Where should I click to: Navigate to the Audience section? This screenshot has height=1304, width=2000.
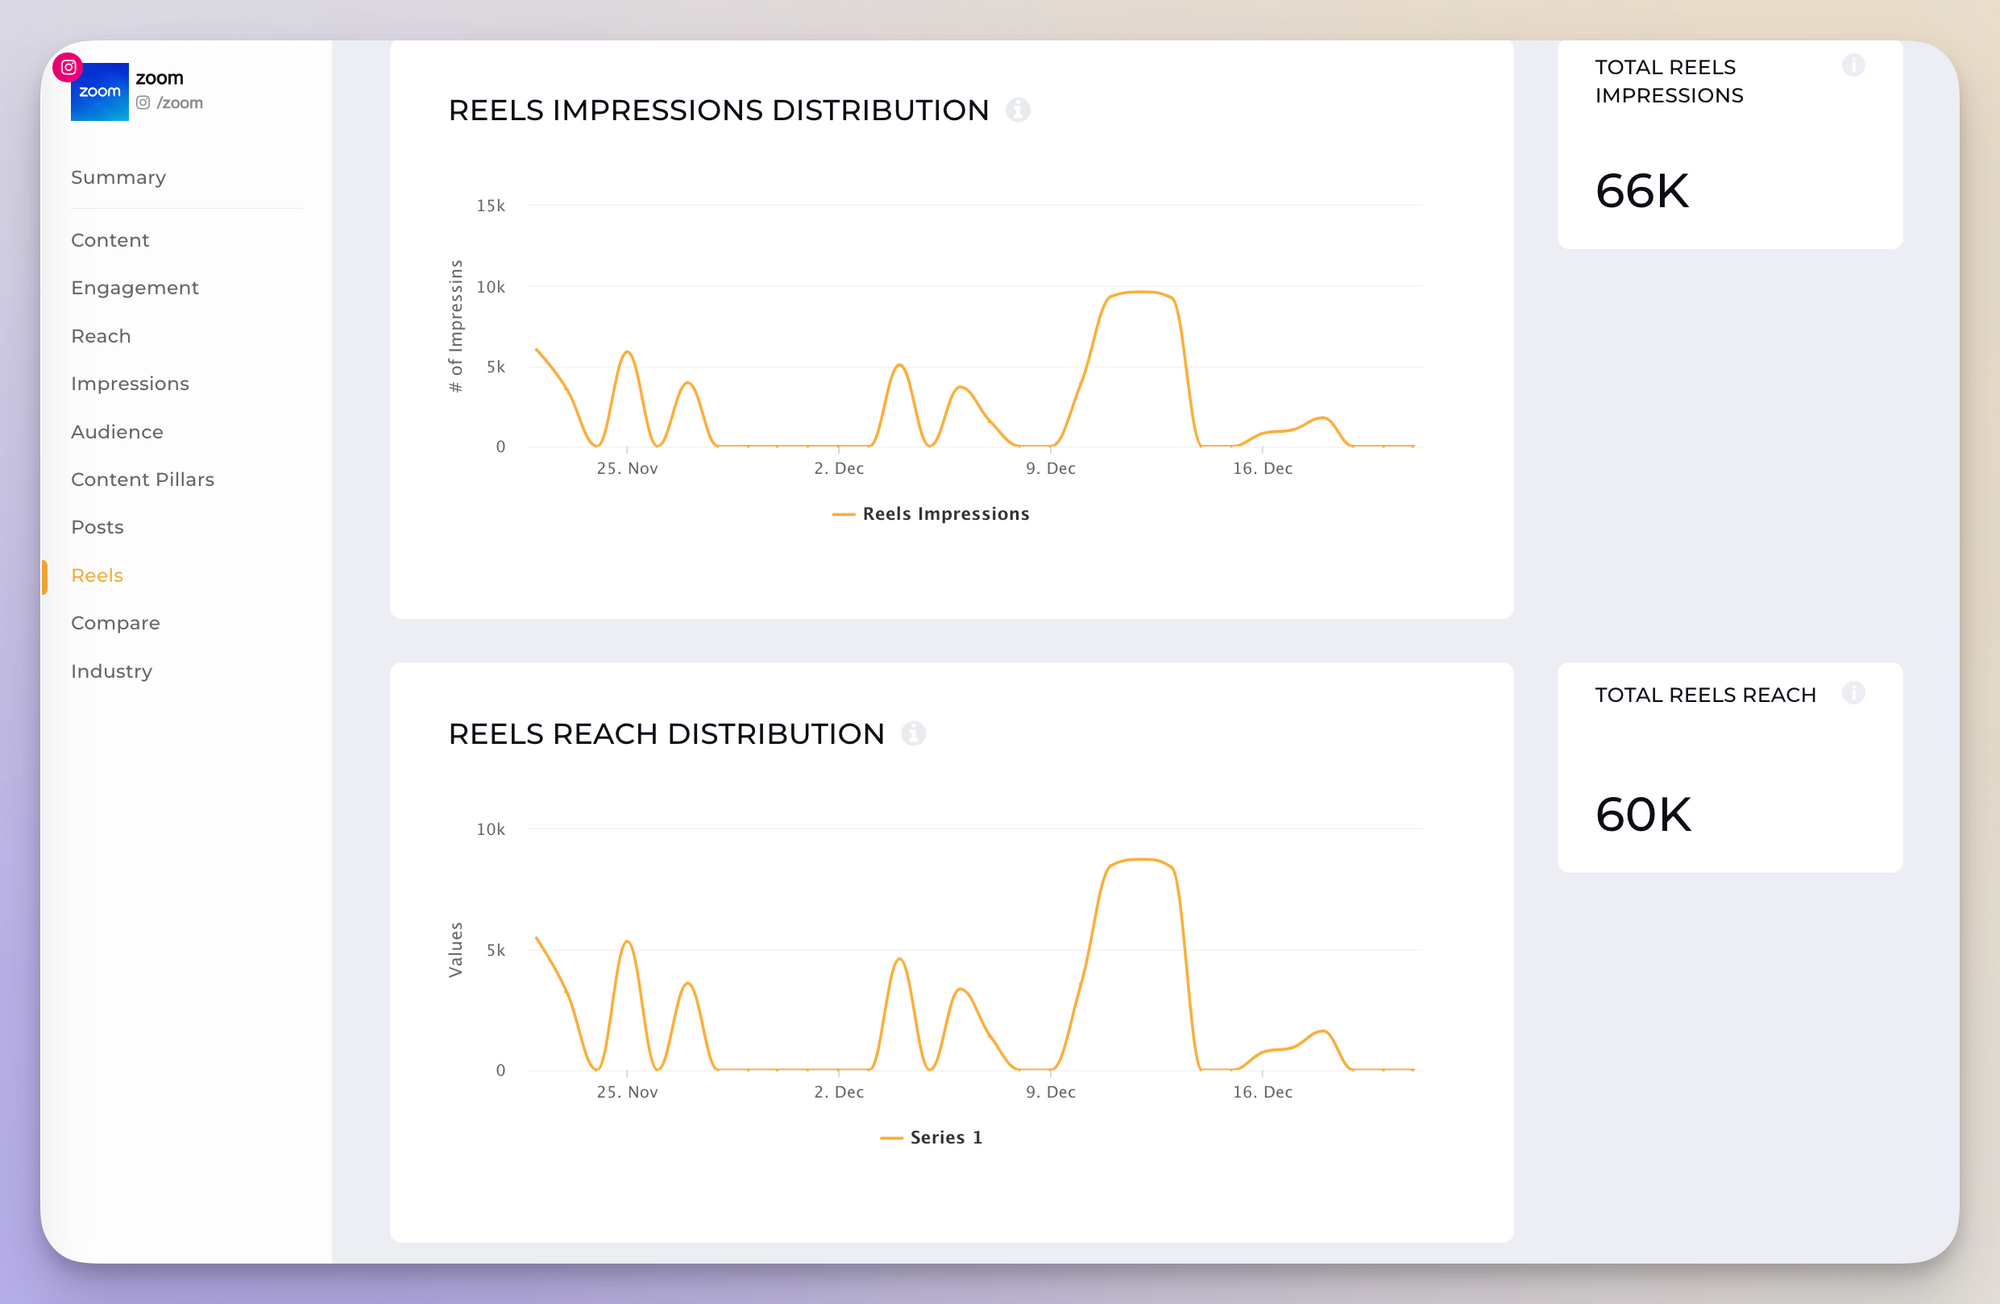(115, 431)
